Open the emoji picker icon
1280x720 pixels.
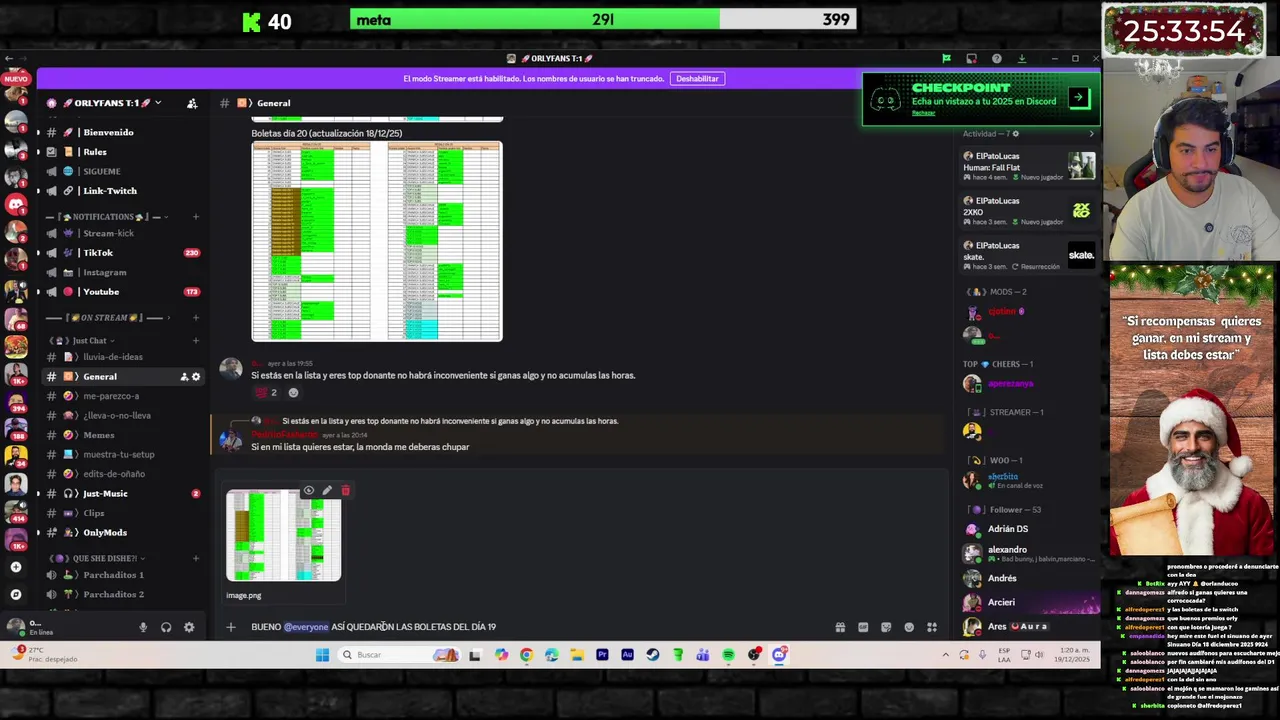coord(909,627)
